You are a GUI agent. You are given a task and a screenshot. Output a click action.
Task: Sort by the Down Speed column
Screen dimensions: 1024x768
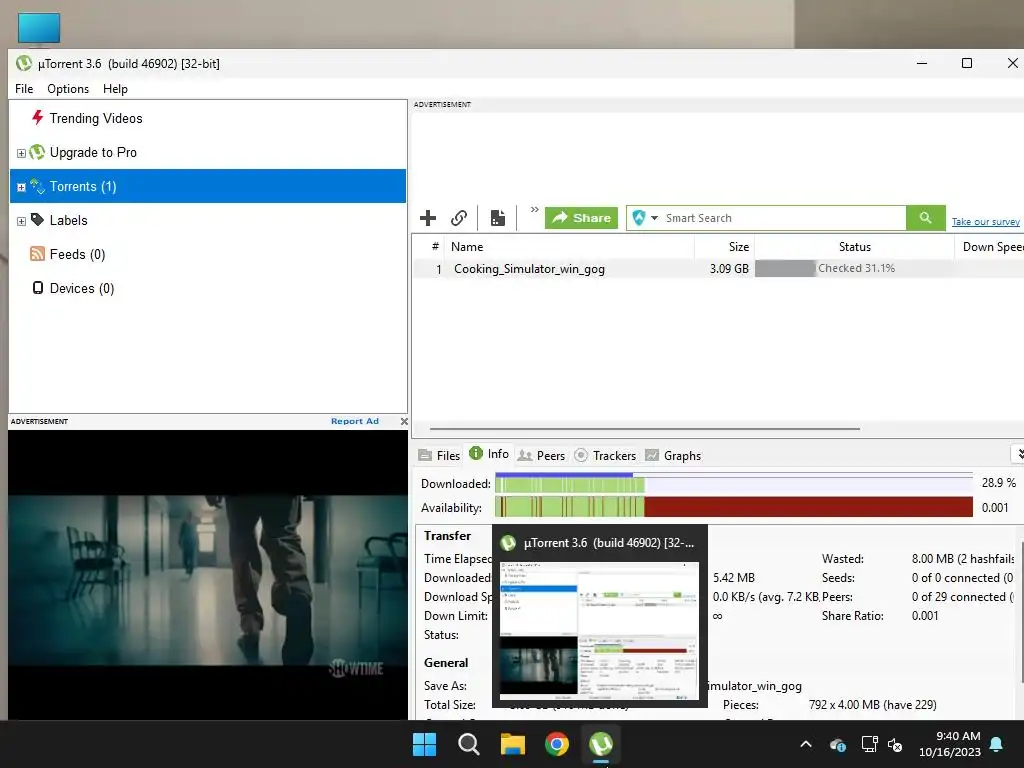[989, 247]
